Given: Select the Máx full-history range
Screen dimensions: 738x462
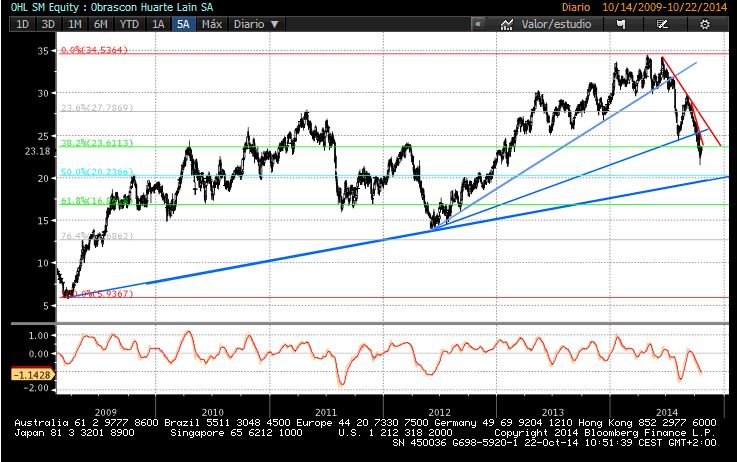Looking at the screenshot, I should click(x=211, y=24).
